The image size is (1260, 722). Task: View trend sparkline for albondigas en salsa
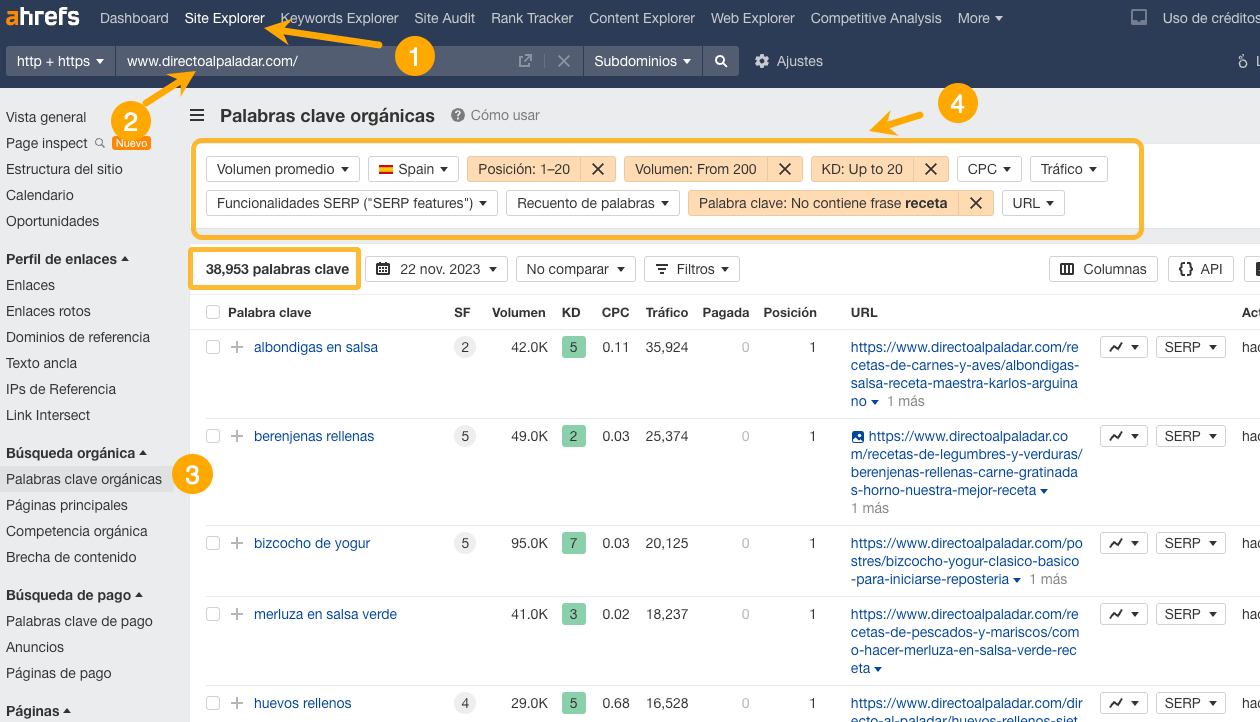coord(1118,346)
